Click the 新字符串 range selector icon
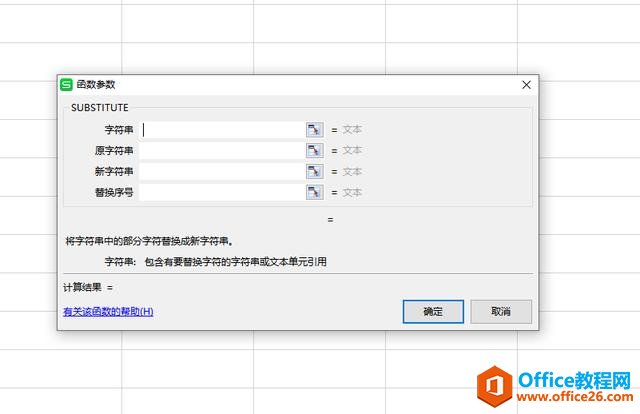The width and height of the screenshot is (640, 414). [315, 171]
